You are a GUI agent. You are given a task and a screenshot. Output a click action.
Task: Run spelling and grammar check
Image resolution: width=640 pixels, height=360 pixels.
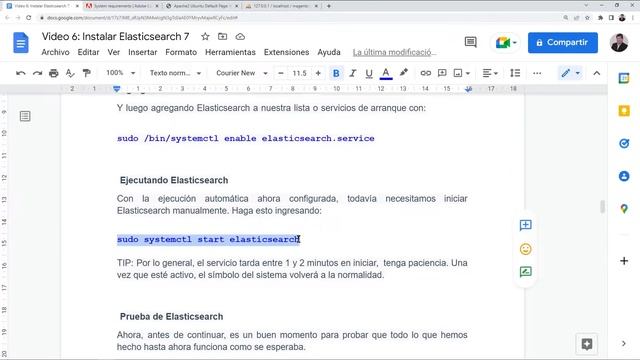tap(70, 73)
